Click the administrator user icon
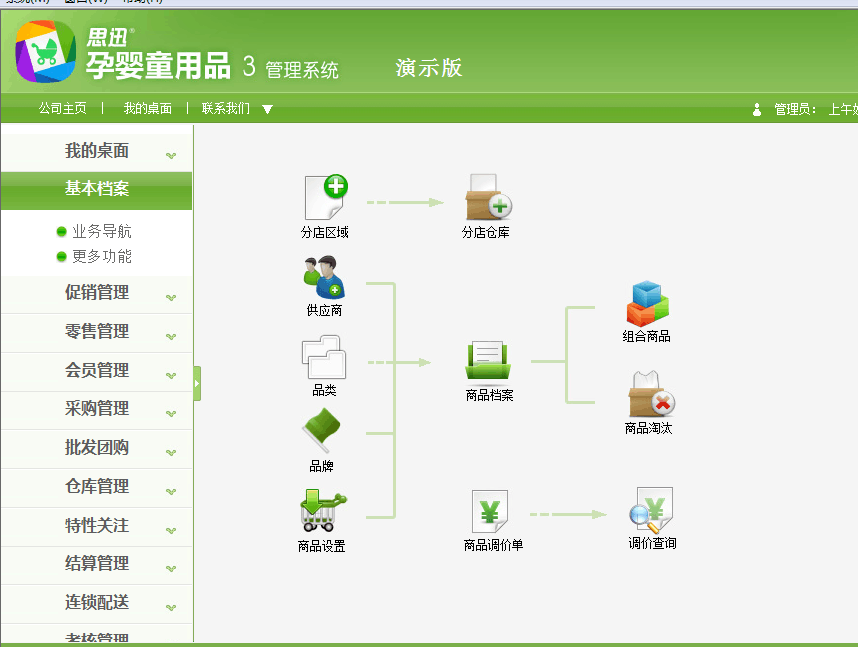 click(757, 109)
